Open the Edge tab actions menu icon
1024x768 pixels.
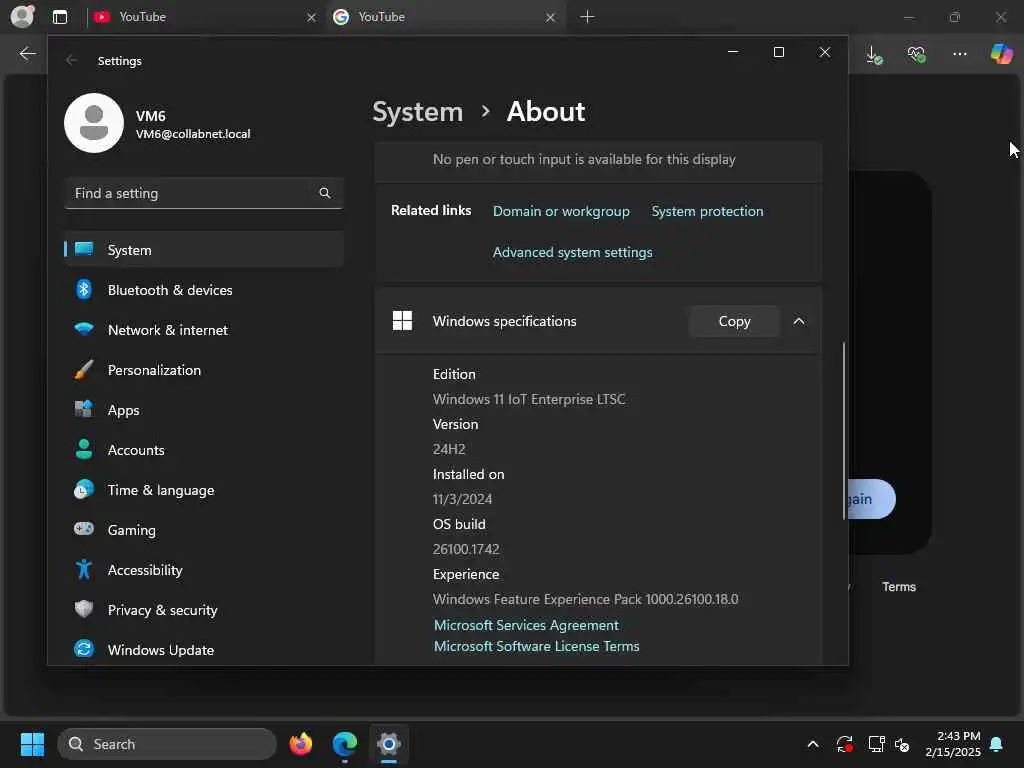[x=60, y=17]
